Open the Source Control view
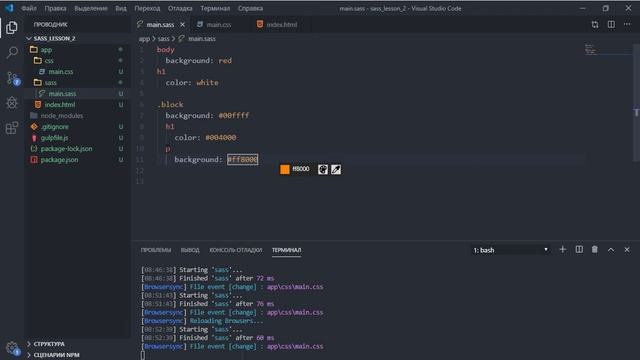This screenshot has height=360, width=640. click(x=13, y=78)
